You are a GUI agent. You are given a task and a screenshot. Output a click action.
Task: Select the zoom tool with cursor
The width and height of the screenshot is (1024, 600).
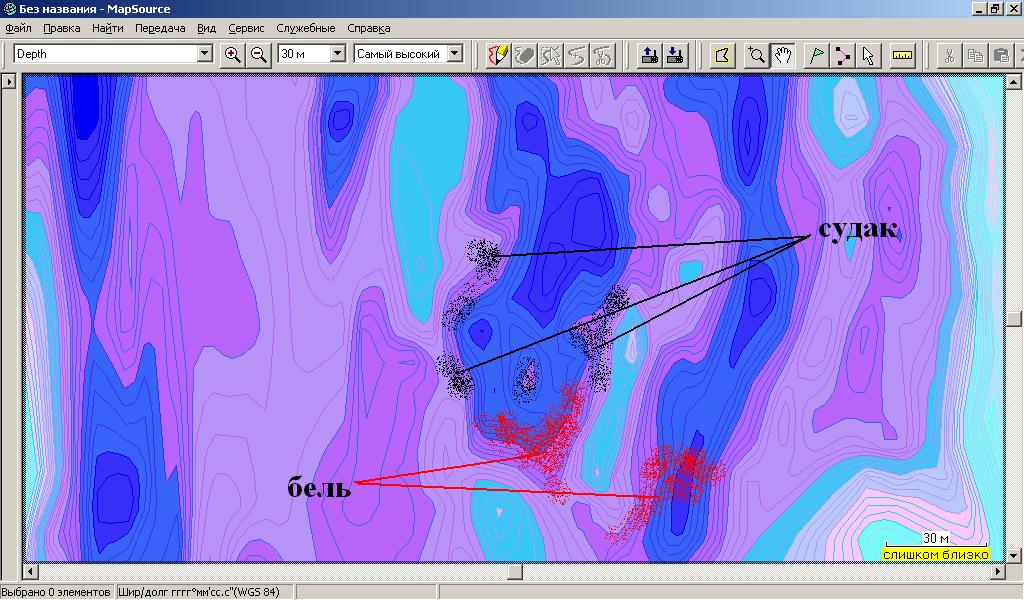pyautogui.click(x=757, y=55)
